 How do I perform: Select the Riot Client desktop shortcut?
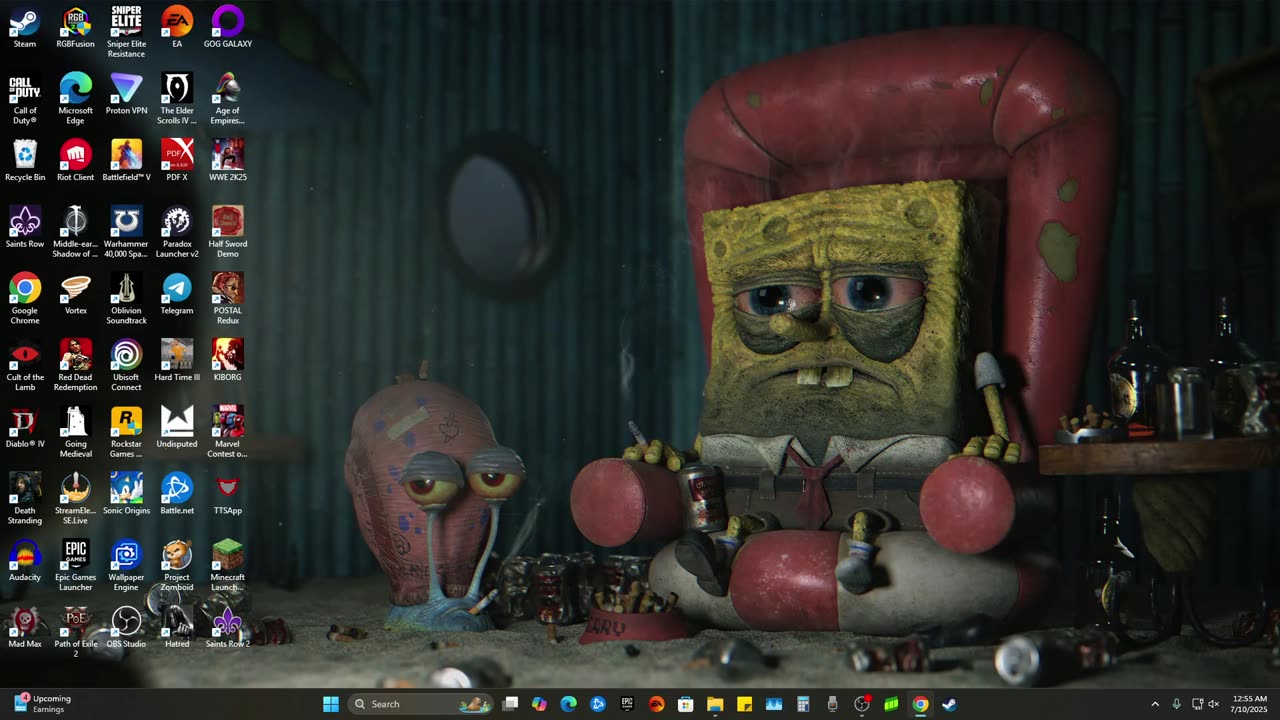point(76,161)
